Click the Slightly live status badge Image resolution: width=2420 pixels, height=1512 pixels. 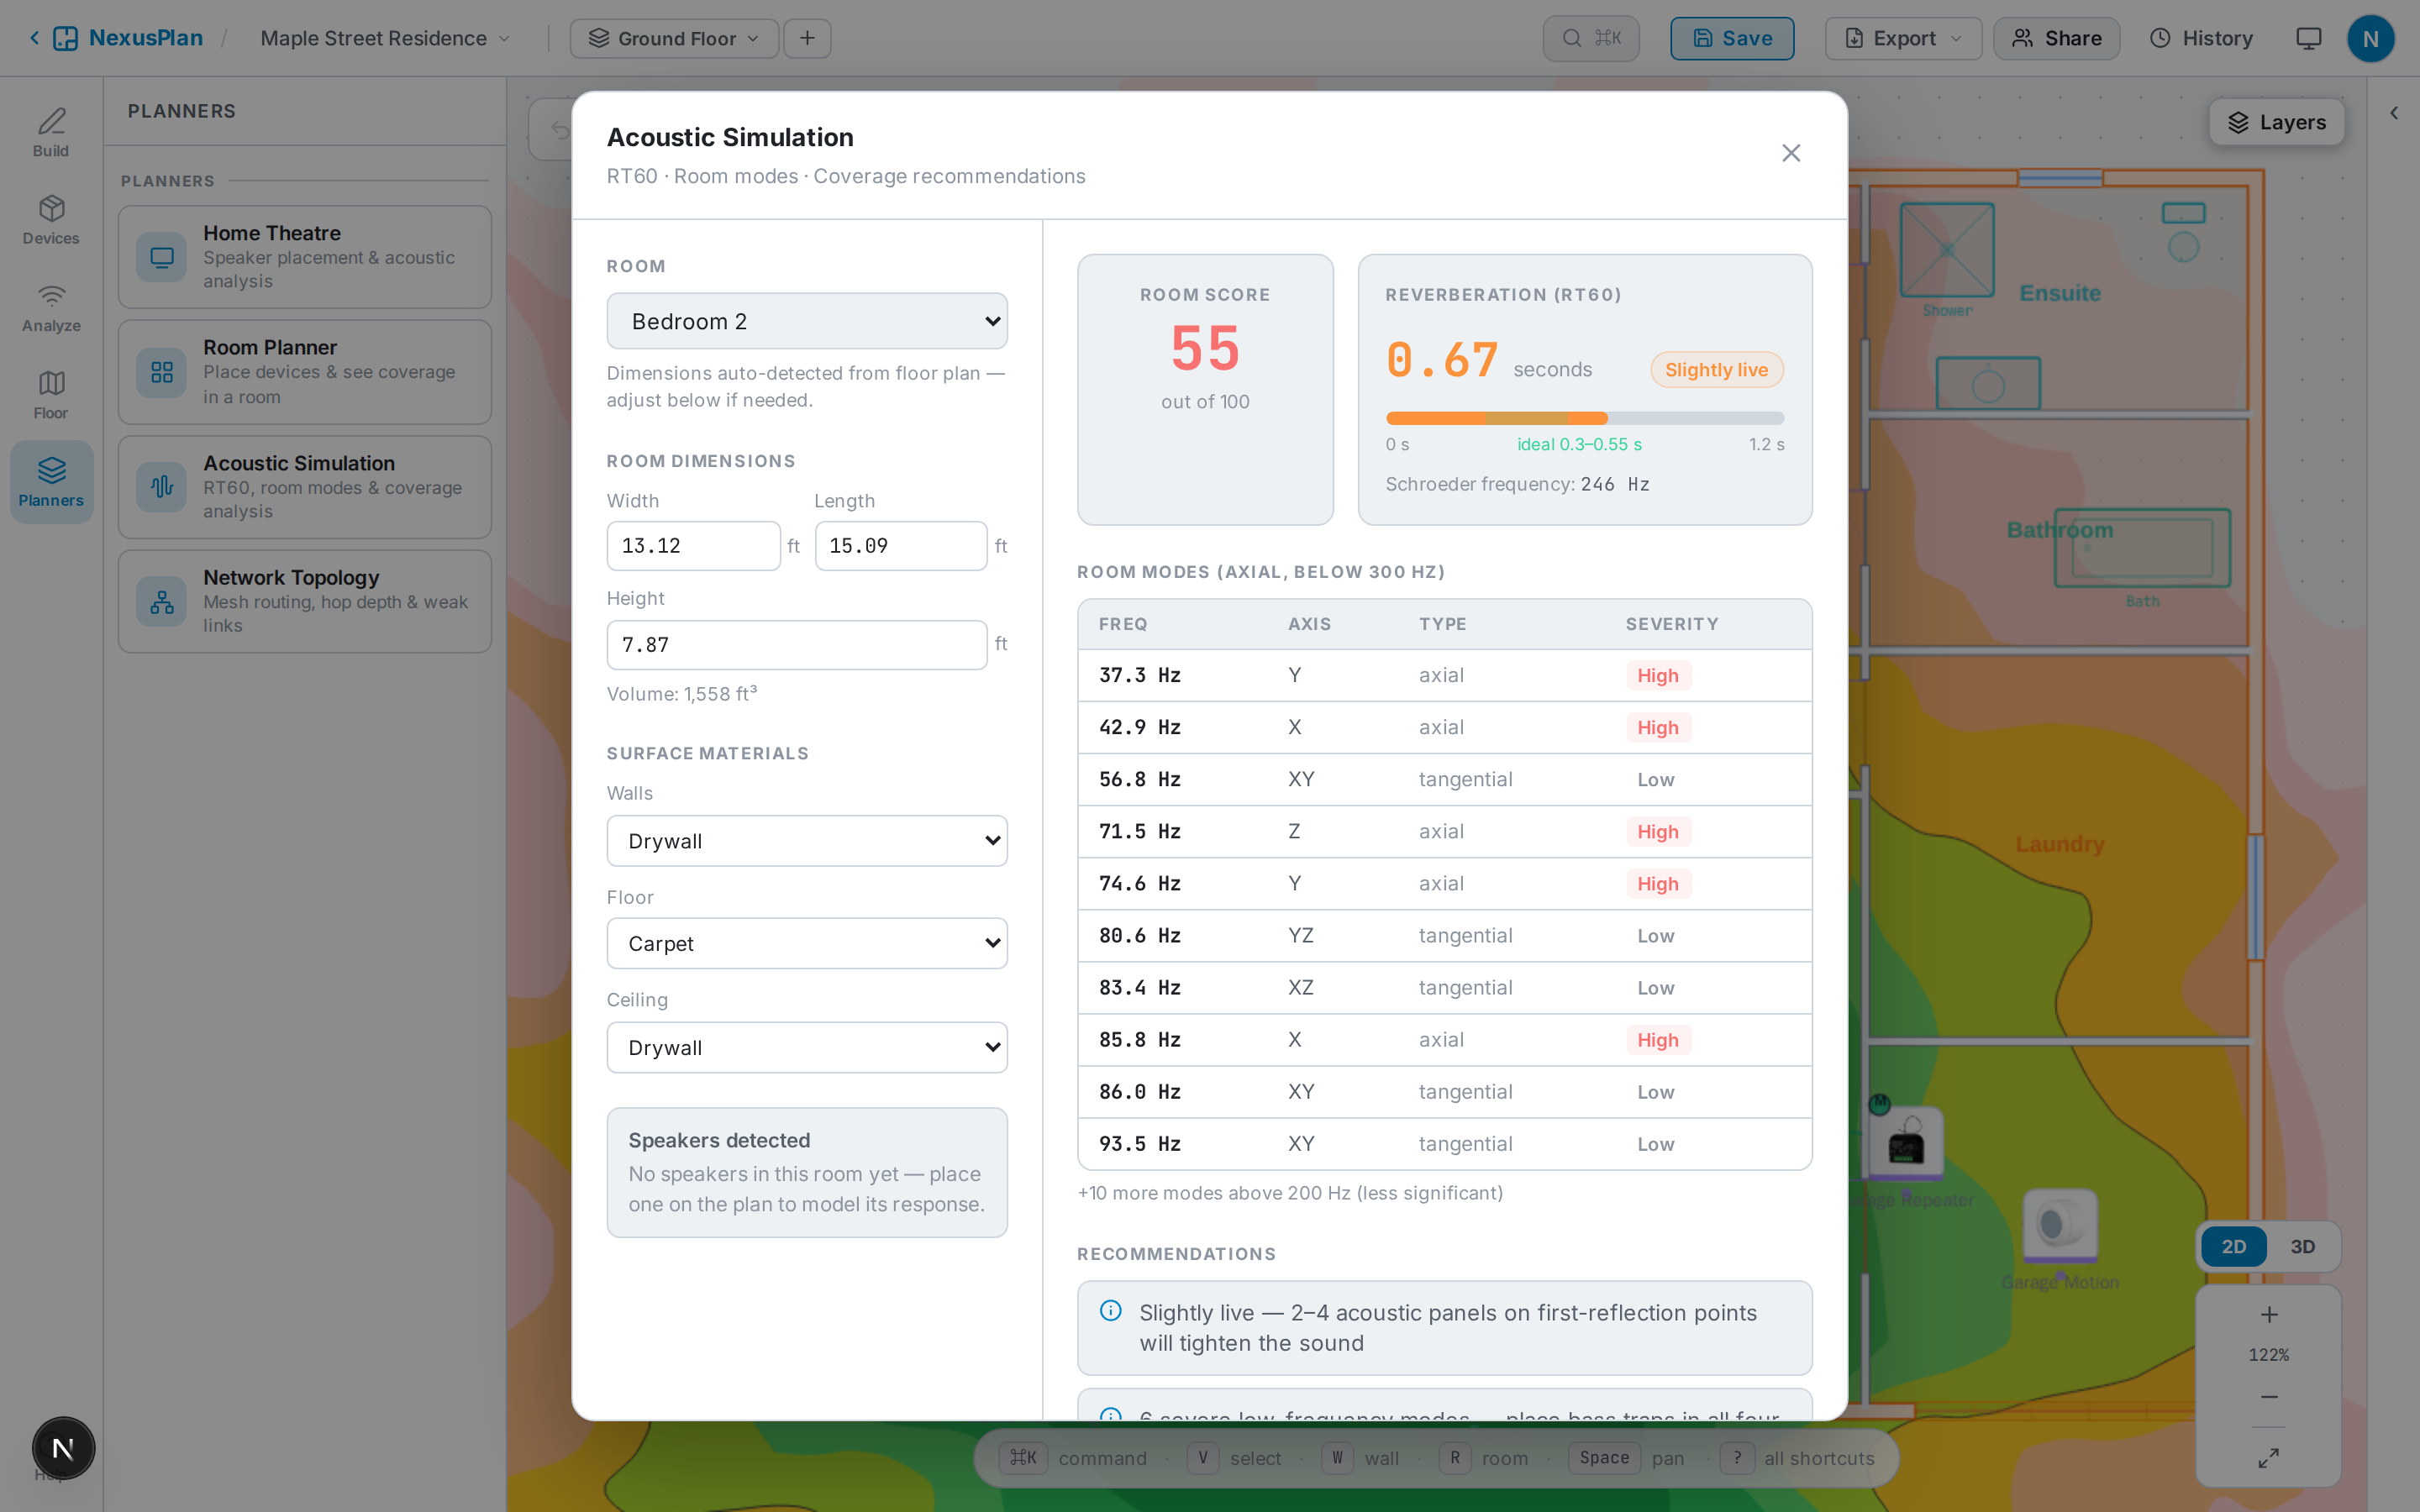1717,369
